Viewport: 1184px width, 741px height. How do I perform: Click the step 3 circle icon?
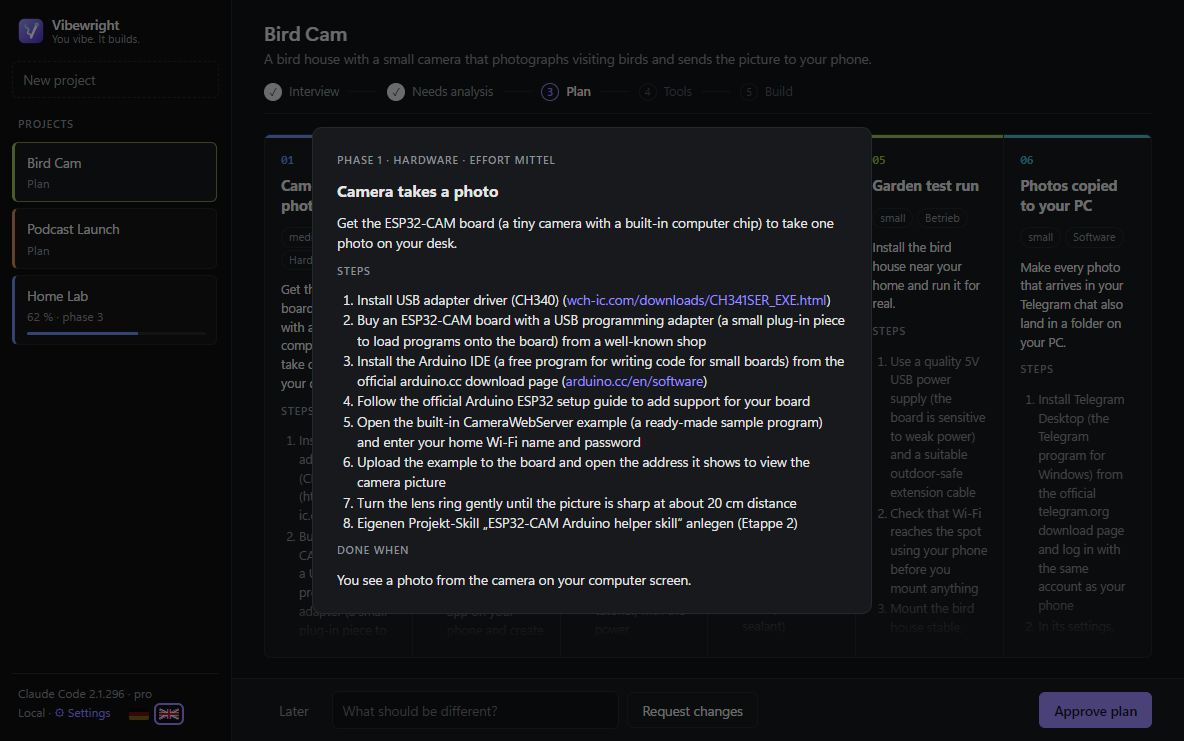coord(550,92)
